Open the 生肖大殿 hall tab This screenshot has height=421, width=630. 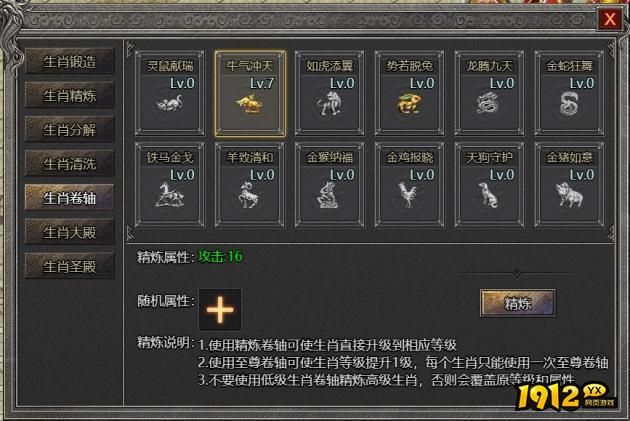click(x=70, y=232)
